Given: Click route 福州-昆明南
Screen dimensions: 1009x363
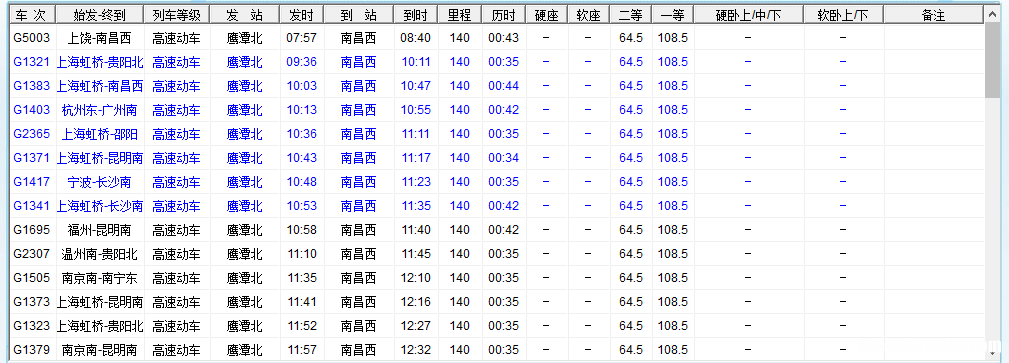Looking at the screenshot, I should tap(100, 230).
